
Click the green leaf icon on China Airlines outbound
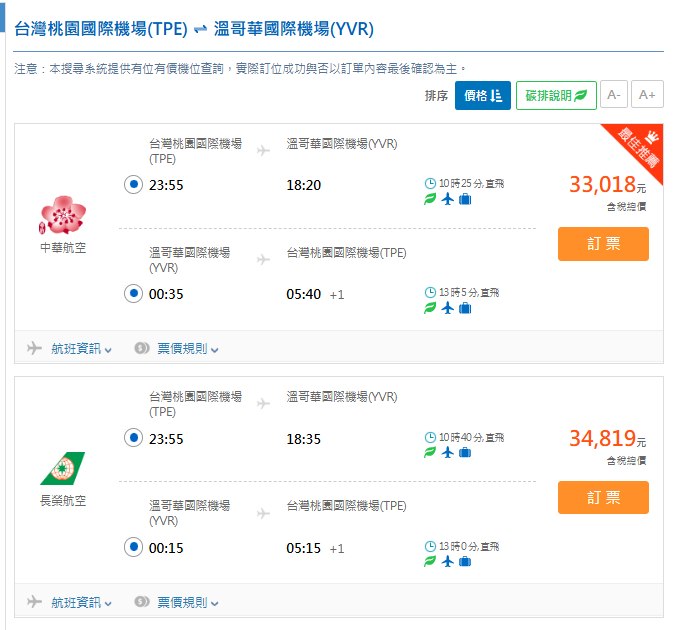pos(430,199)
